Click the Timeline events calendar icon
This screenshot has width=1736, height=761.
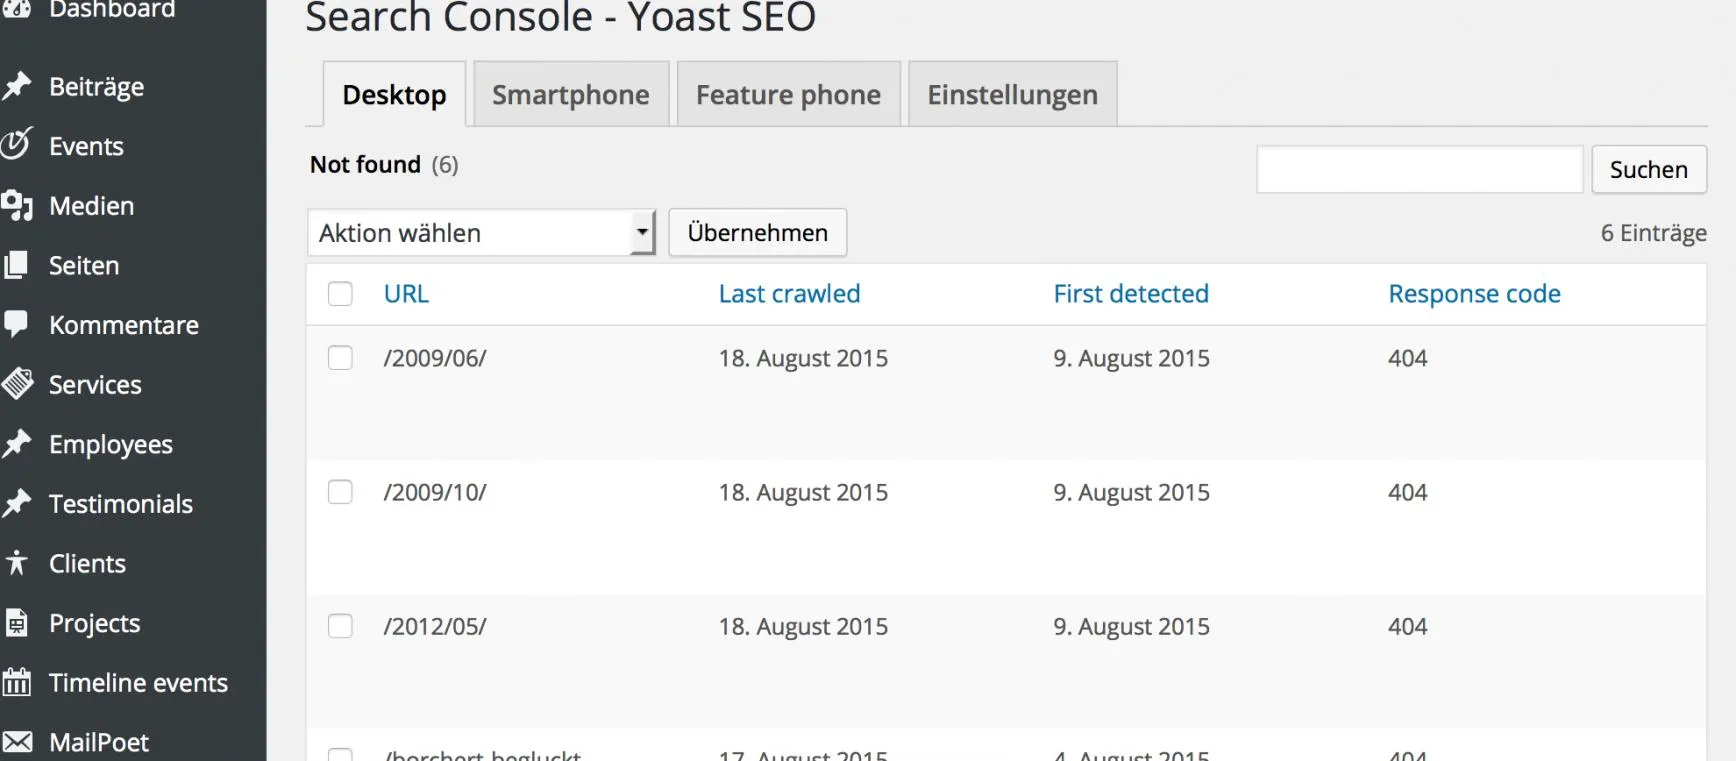click(17, 682)
